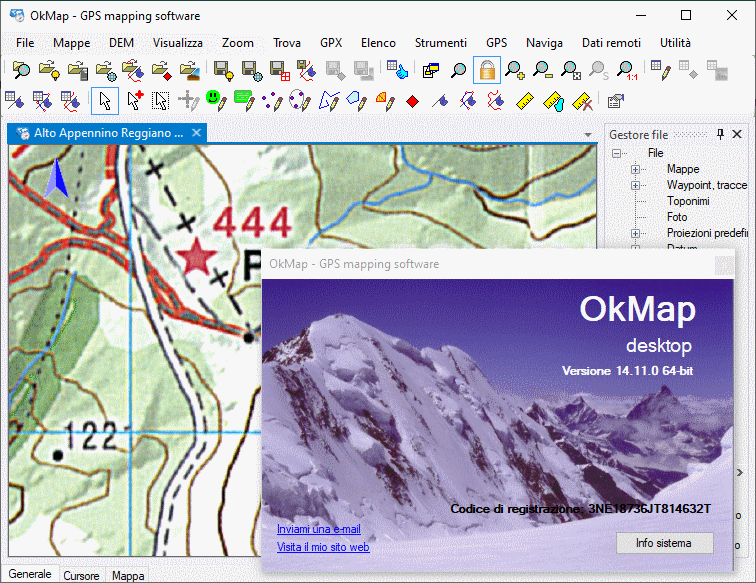Image resolution: width=756 pixels, height=583 pixels.
Task: Open the tracks table list icon
Action: [x=70, y=101]
